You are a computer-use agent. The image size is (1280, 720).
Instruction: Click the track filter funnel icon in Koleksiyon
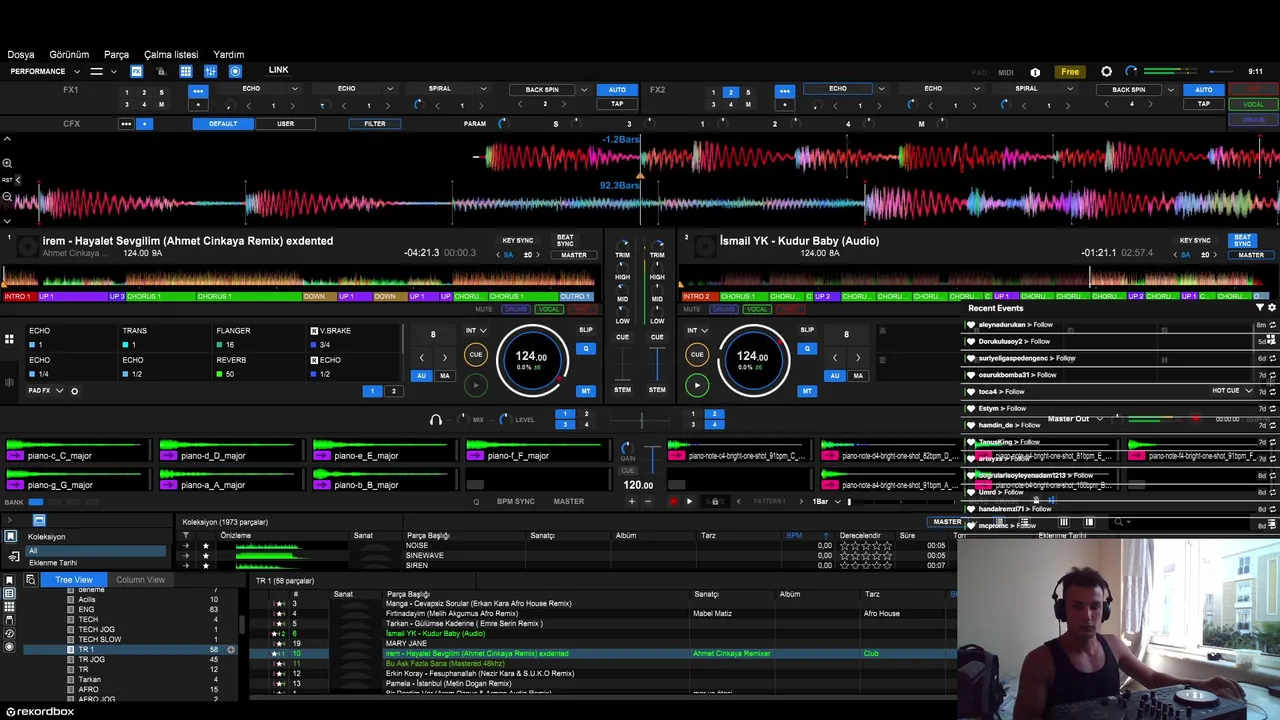click(x=185, y=536)
